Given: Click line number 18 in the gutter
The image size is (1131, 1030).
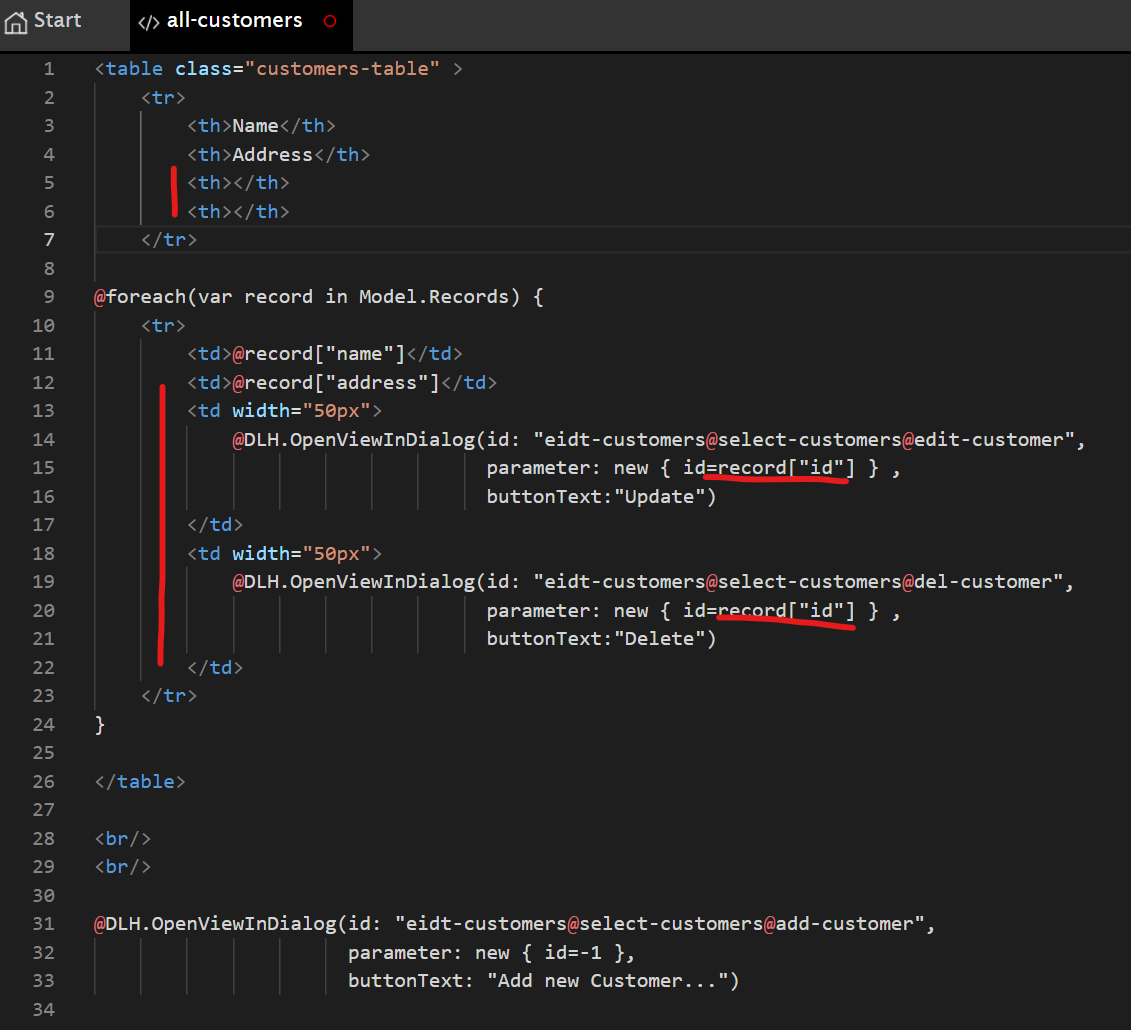Looking at the screenshot, I should point(43,553).
